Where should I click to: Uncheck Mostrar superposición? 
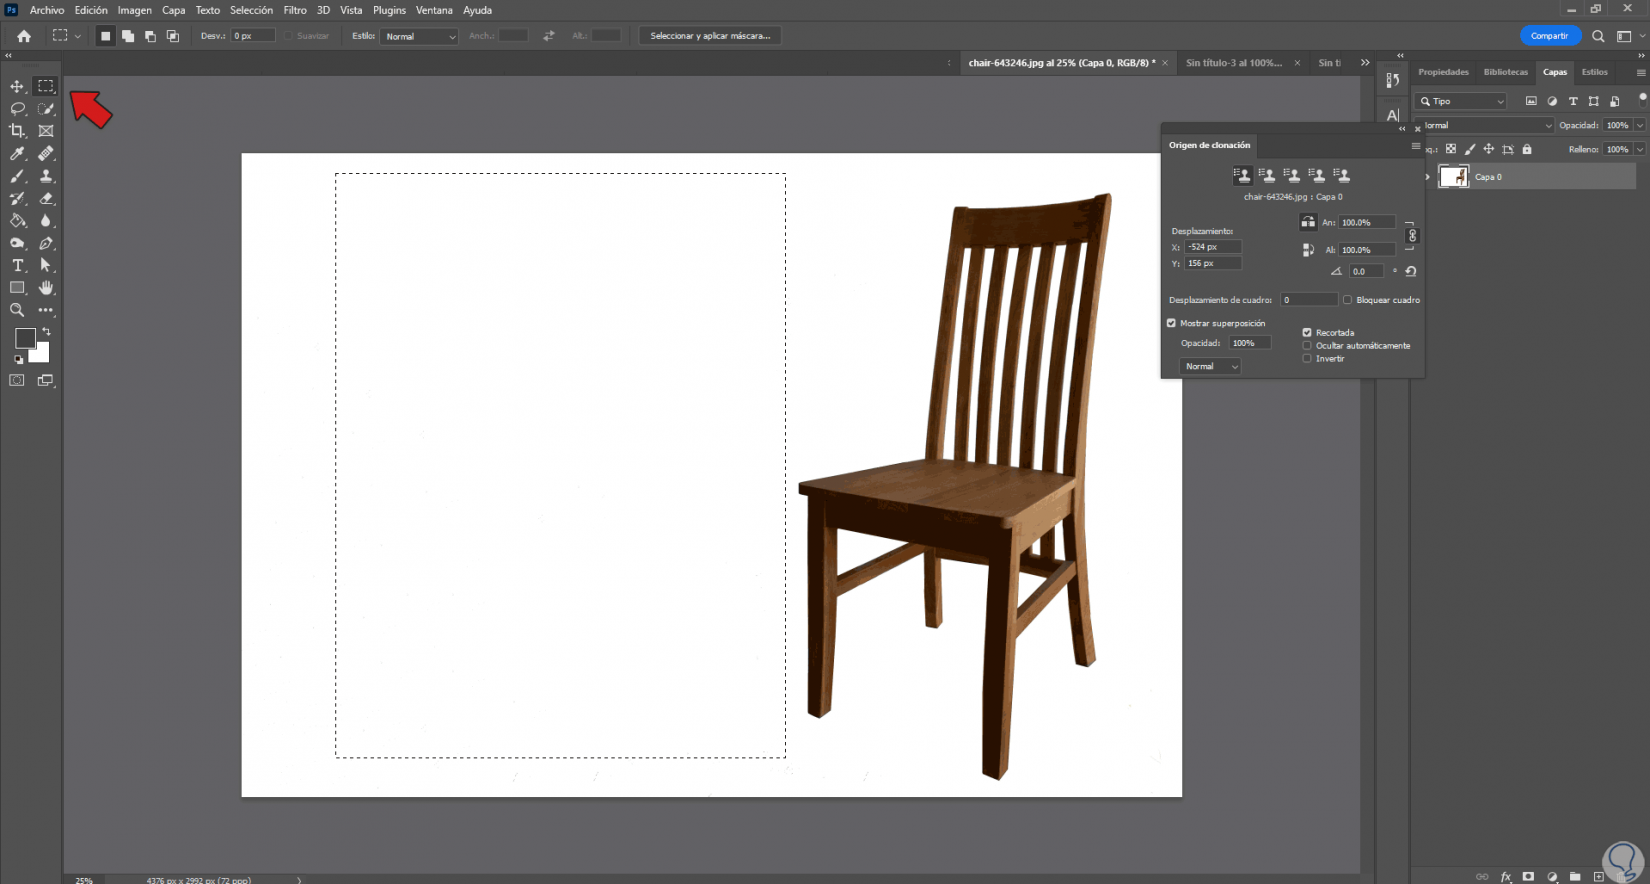[x=1171, y=323]
